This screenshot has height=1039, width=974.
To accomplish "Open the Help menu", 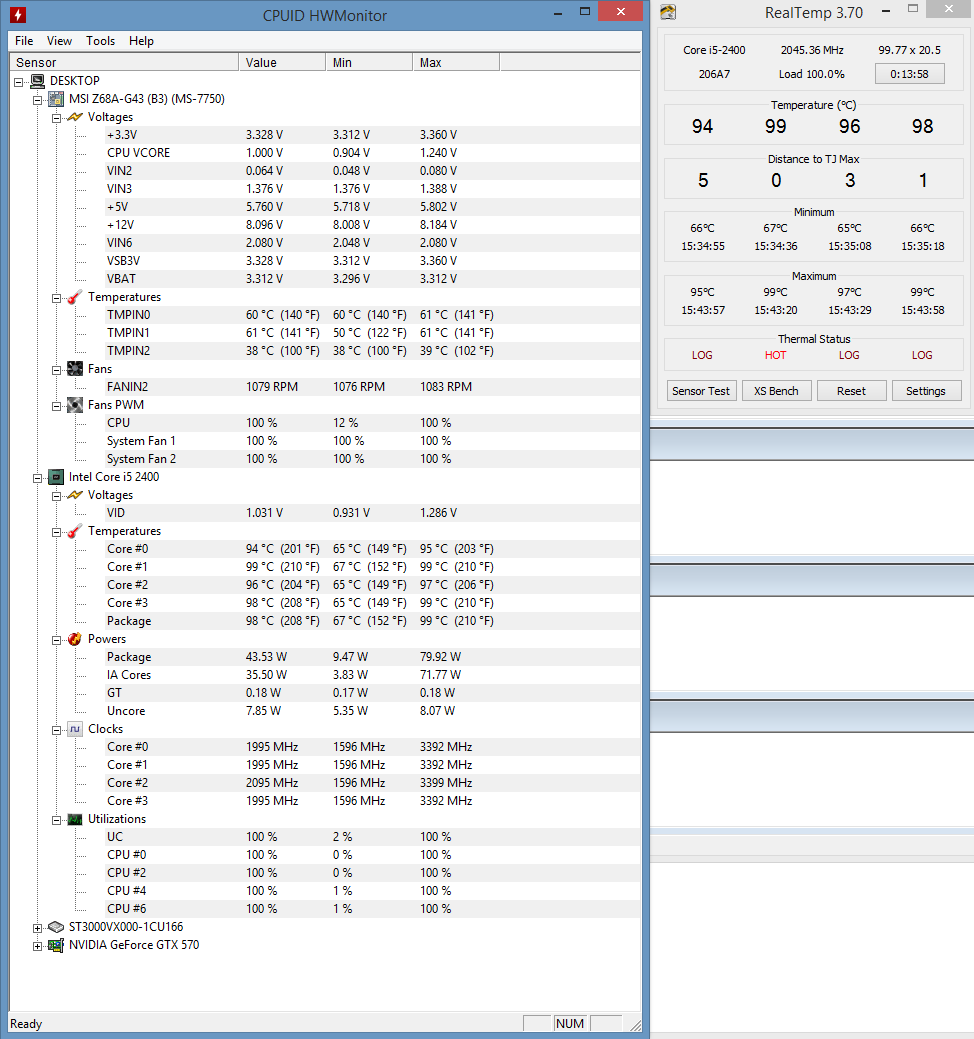I will (x=141, y=41).
